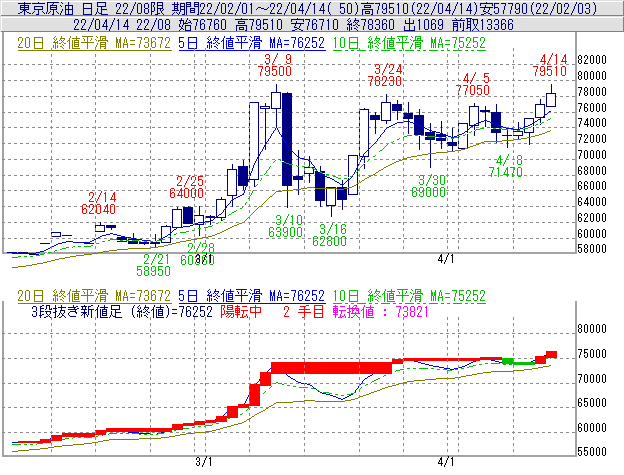Click the 5日 終値平滑 MA=76252 legend above candlestick chart

(252, 43)
